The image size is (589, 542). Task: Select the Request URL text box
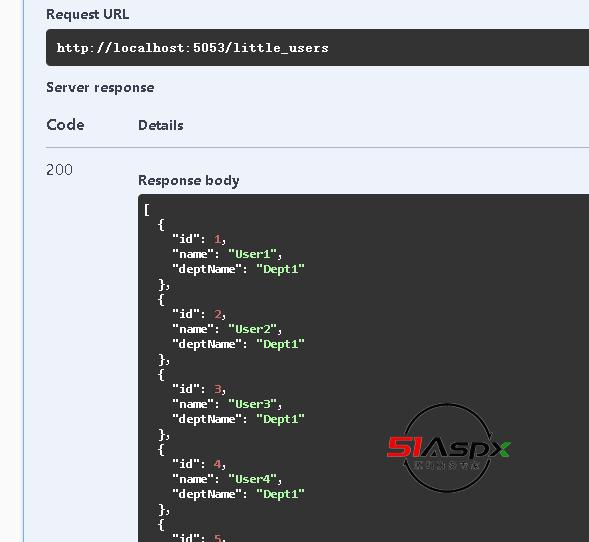click(x=317, y=48)
